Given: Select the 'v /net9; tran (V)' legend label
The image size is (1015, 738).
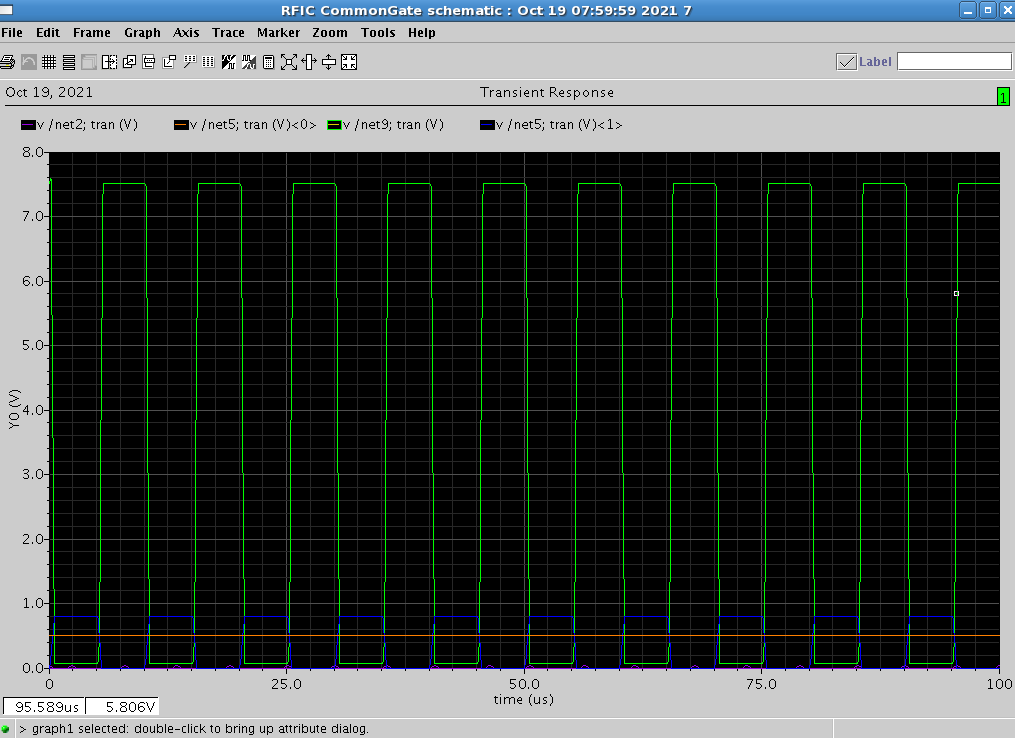Looking at the screenshot, I should 394,125.
